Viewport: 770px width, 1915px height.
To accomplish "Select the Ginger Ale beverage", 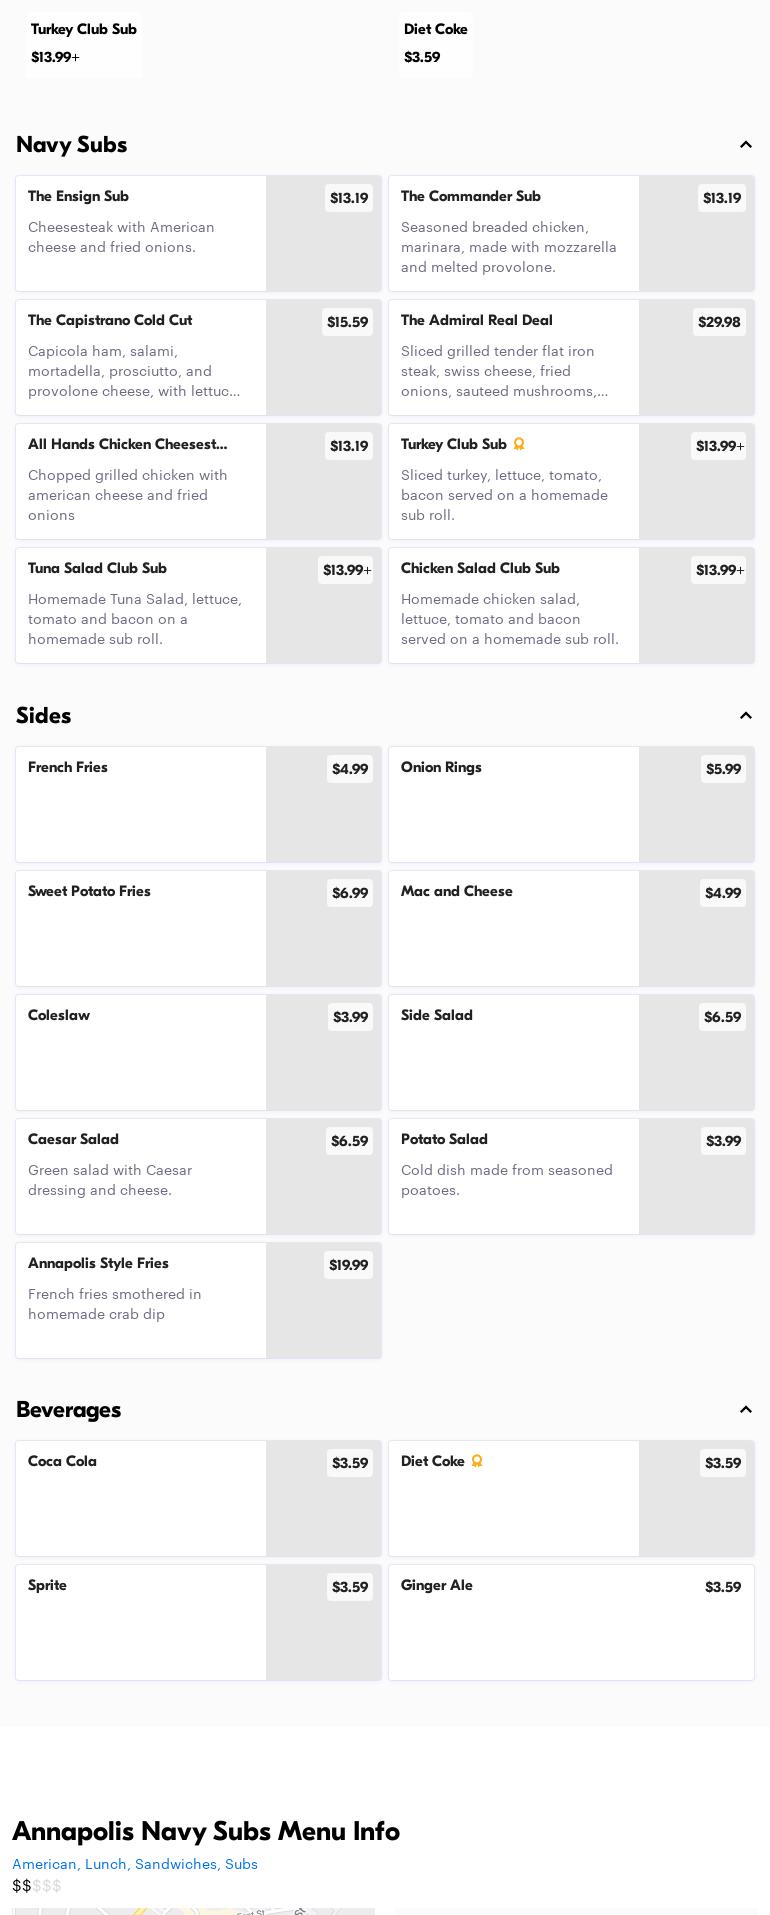I will pyautogui.click(x=571, y=1622).
